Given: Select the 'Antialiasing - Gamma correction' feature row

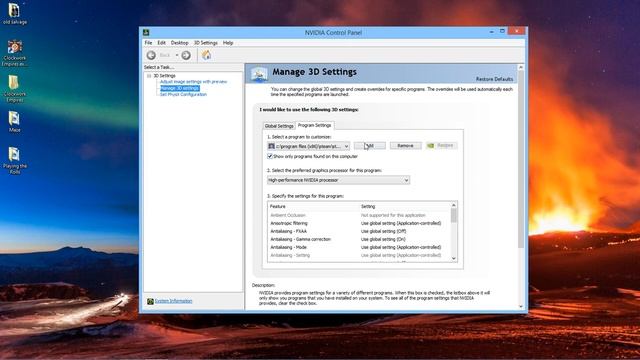Looking at the screenshot, I should [x=359, y=239].
